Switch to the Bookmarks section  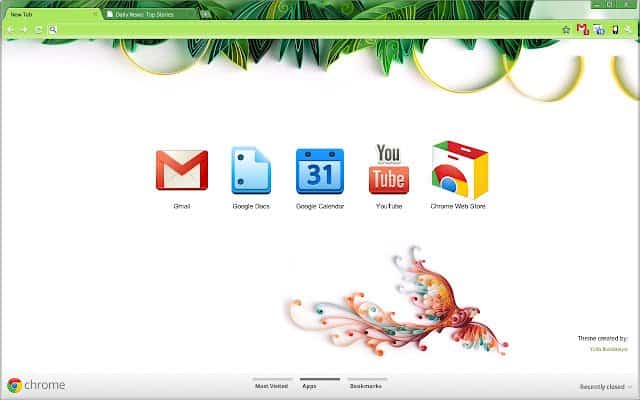point(366,386)
